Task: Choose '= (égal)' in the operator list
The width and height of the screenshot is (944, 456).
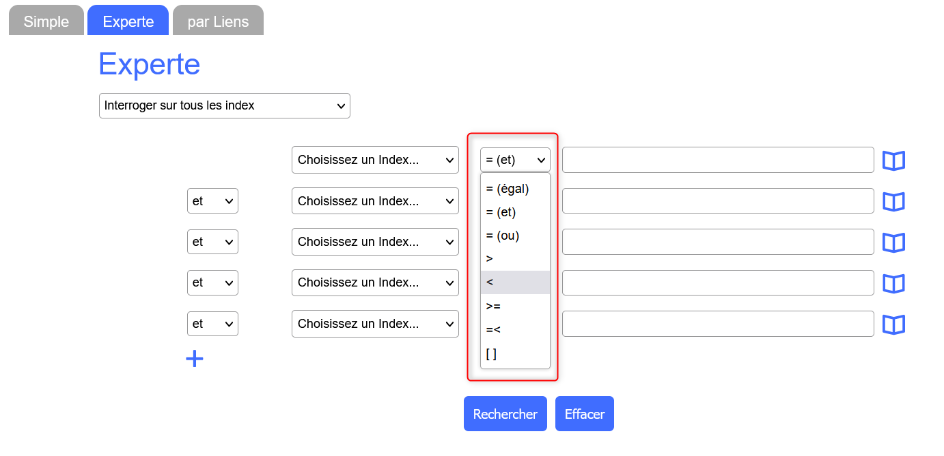Action: click(x=515, y=188)
